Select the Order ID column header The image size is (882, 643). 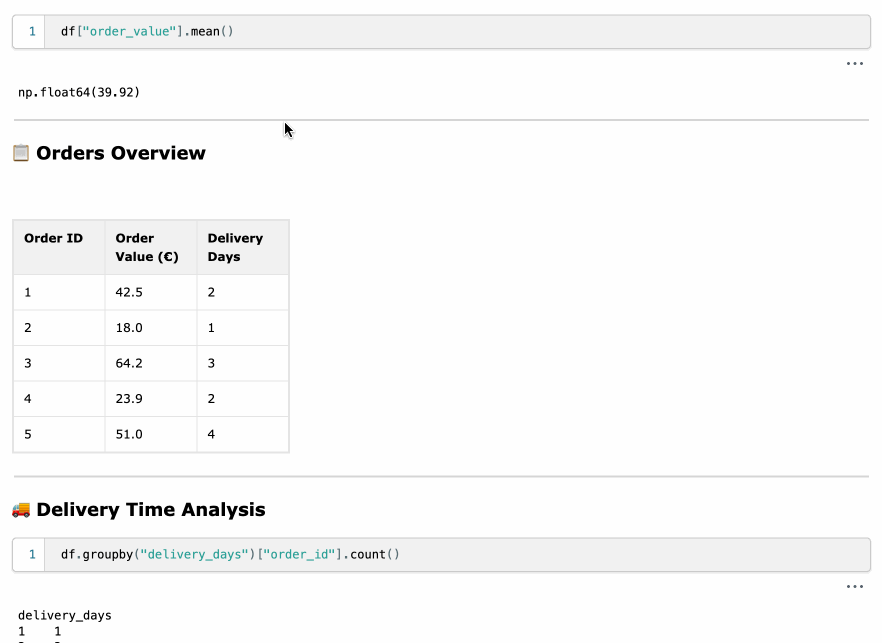click(54, 239)
